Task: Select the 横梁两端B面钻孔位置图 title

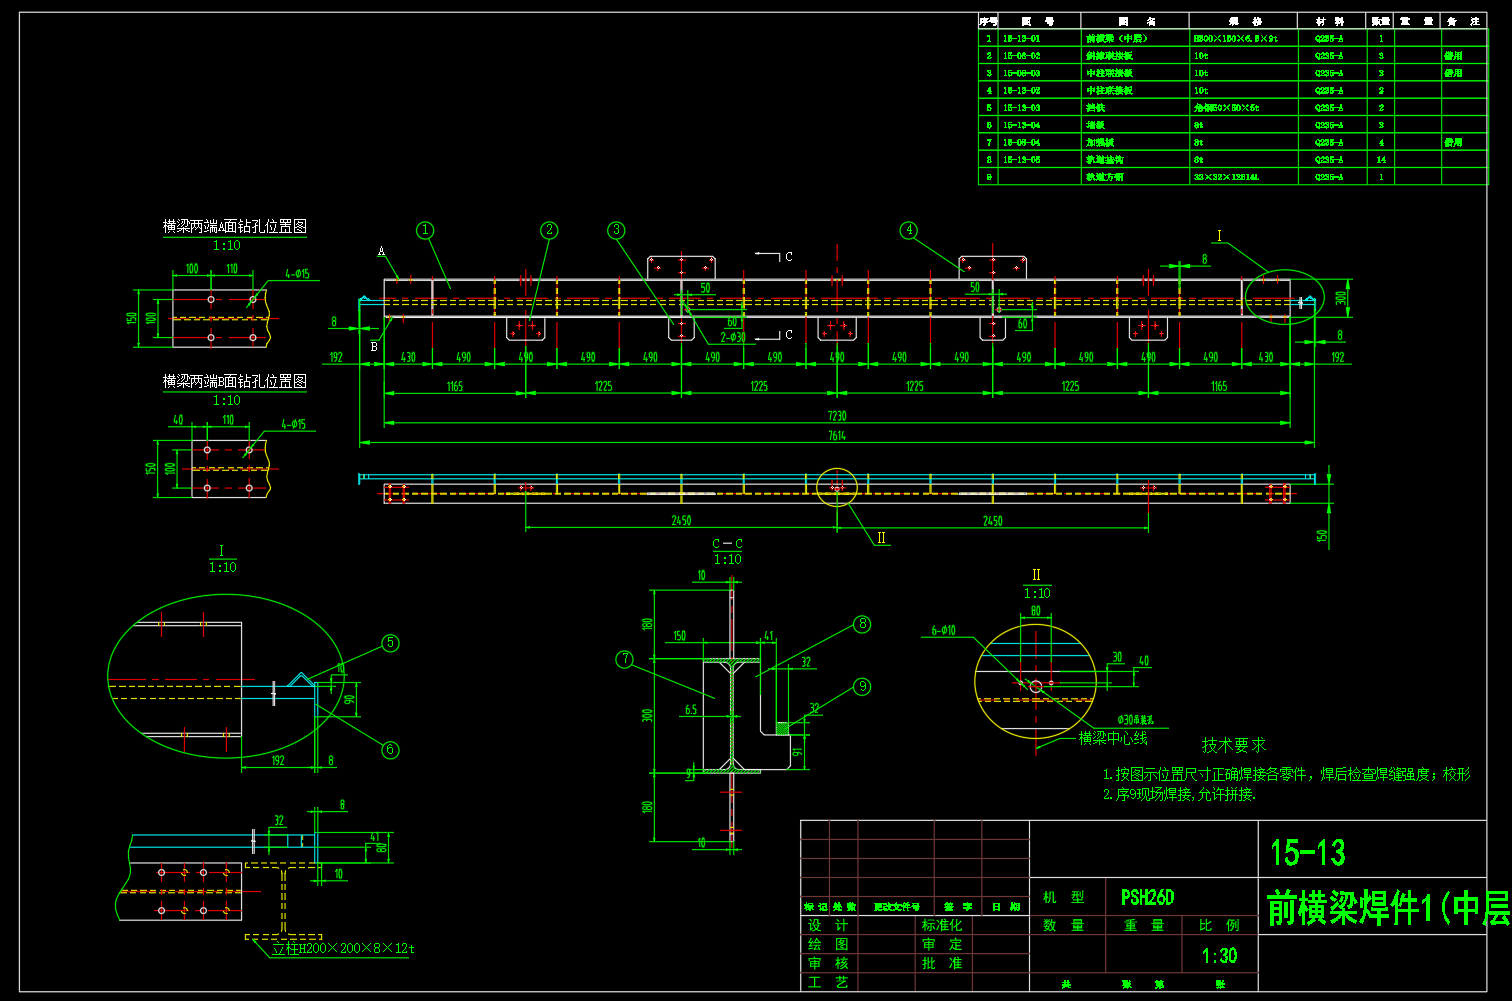Action: [235, 381]
